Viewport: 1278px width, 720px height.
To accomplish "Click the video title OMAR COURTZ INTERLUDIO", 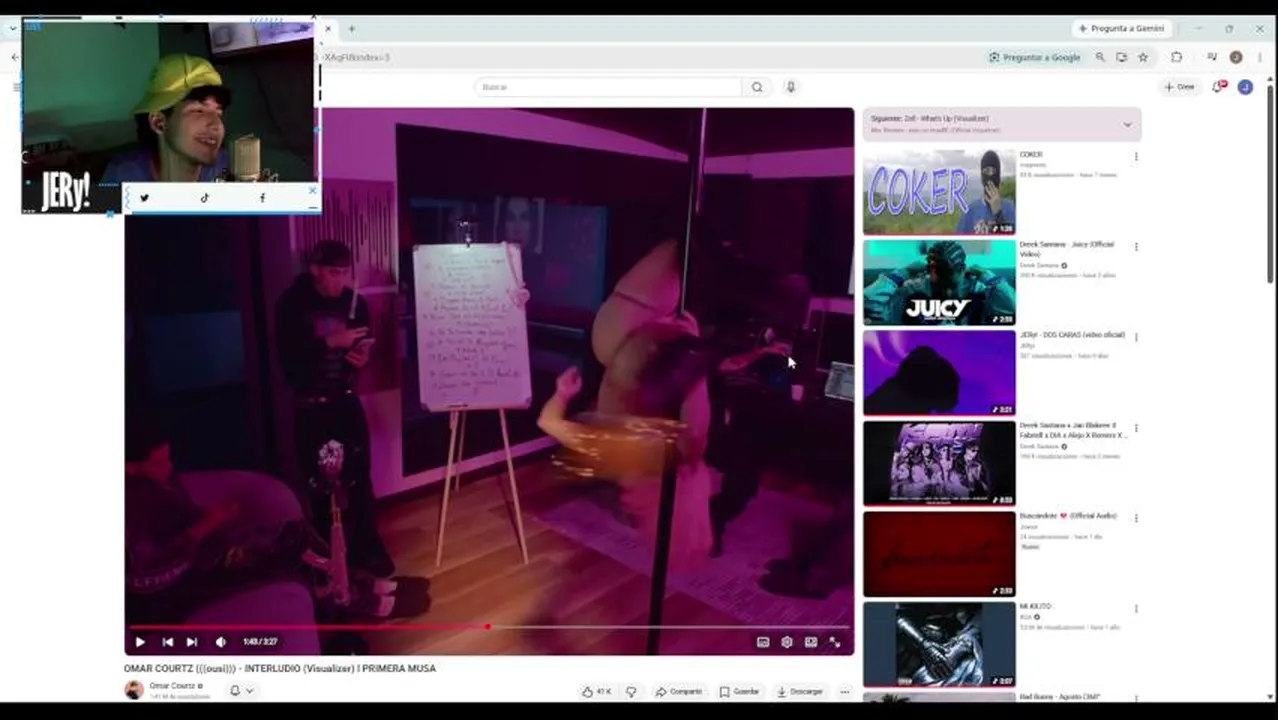I will [x=280, y=668].
